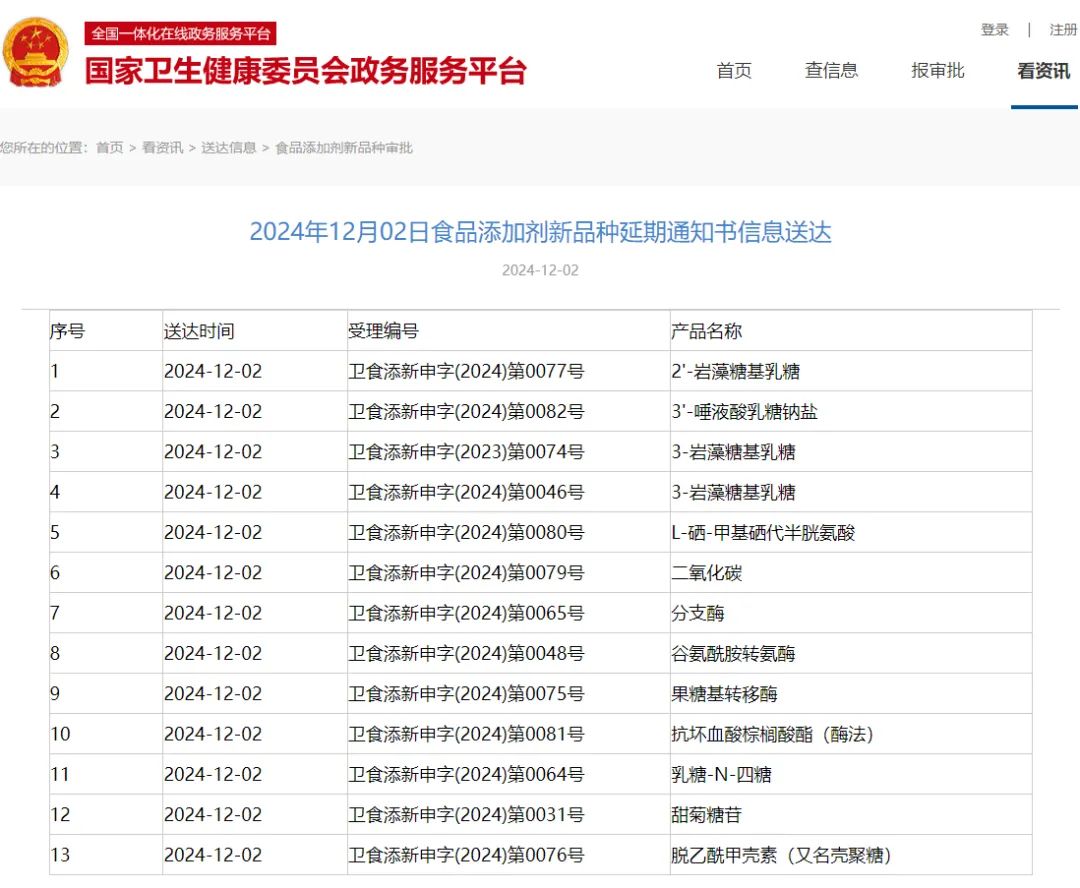Go to 看资讯 in the breadcrumb

(163, 147)
